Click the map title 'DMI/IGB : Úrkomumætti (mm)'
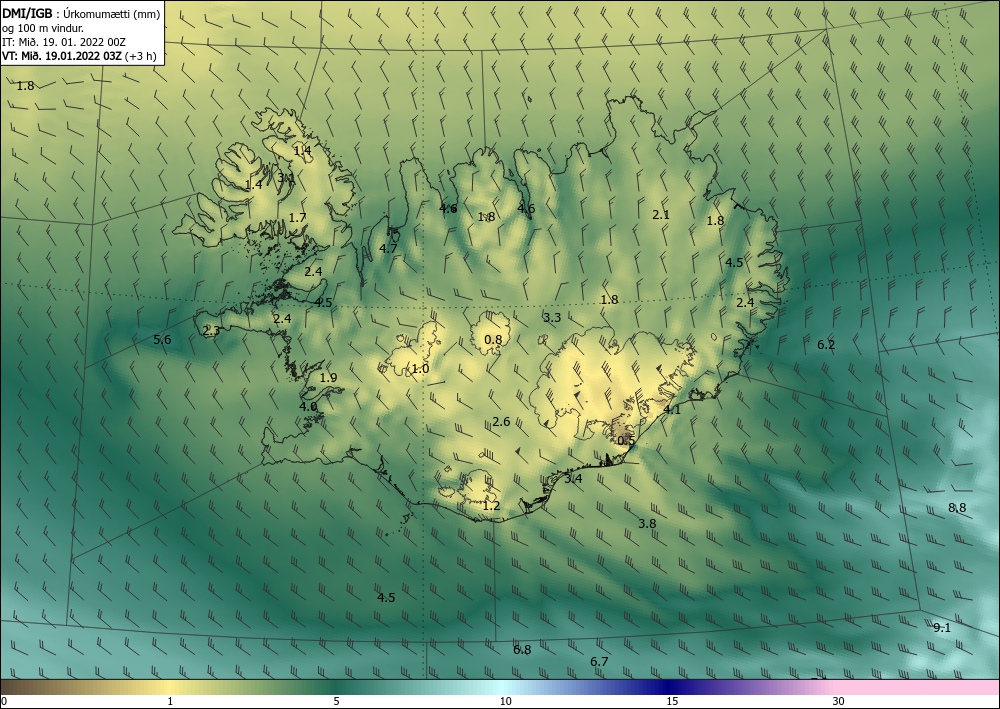1000x709 pixels. pos(81,13)
